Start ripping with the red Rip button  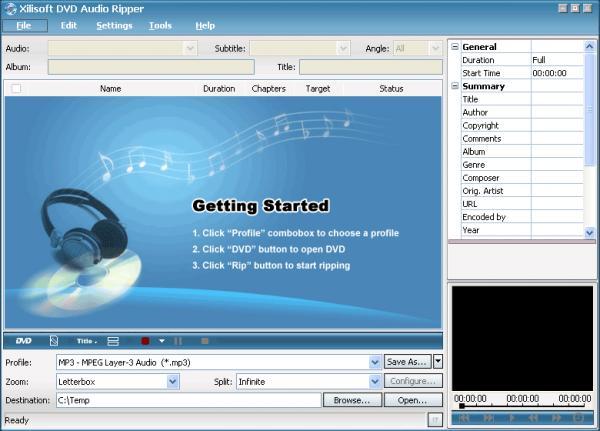145,341
